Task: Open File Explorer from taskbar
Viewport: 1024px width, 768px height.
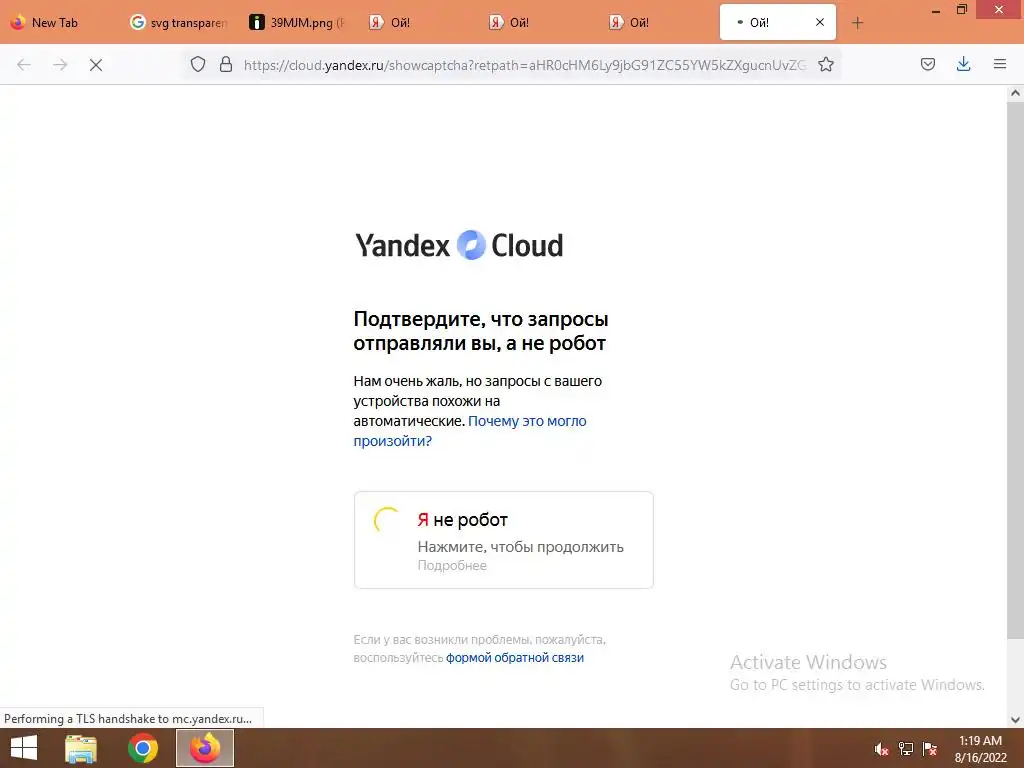Action: [81, 748]
